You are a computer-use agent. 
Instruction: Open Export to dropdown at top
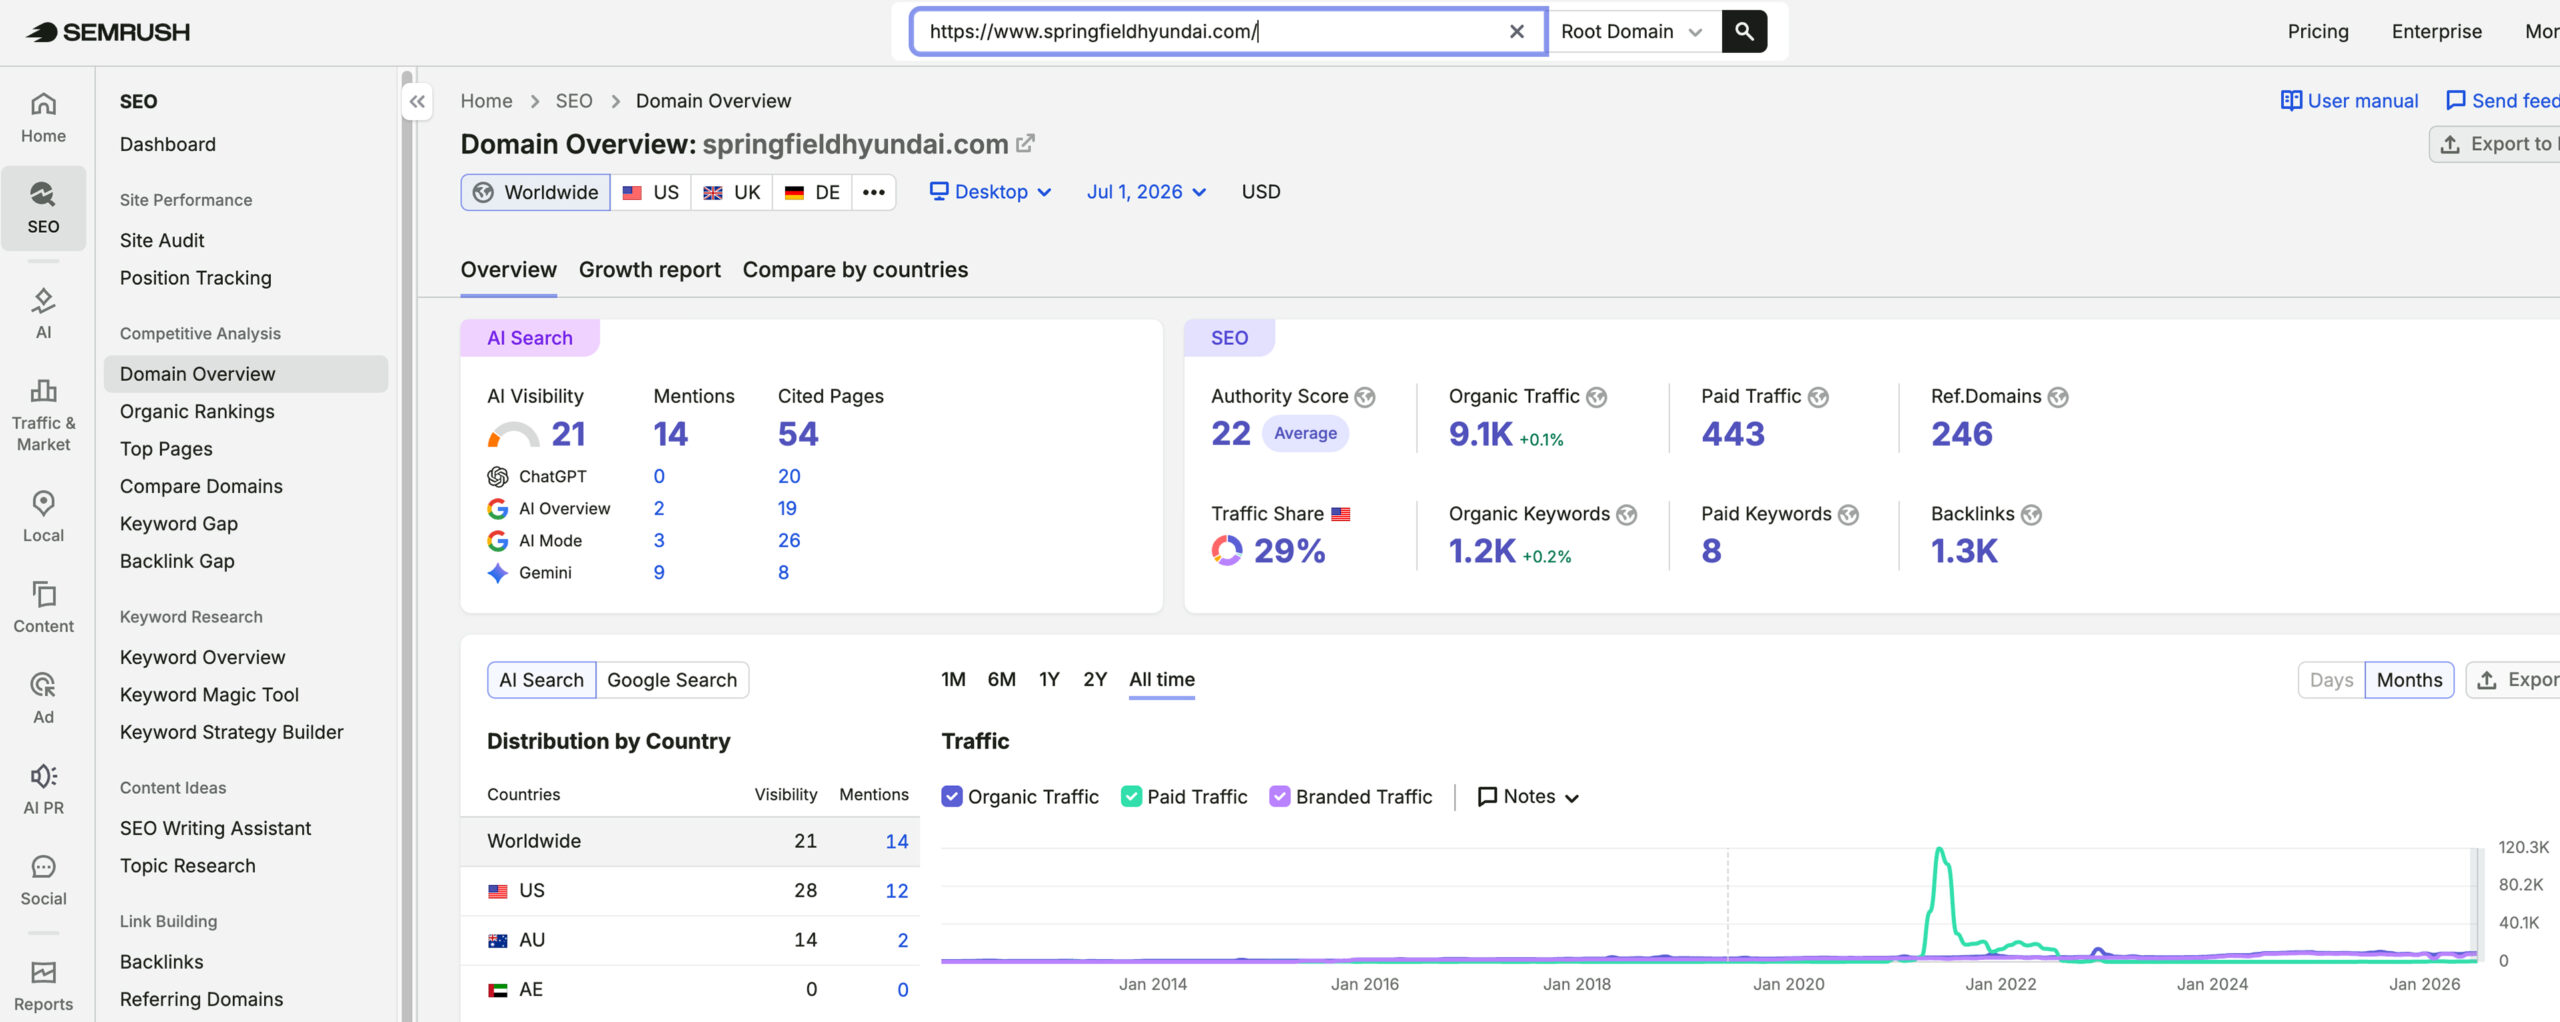(2495, 144)
